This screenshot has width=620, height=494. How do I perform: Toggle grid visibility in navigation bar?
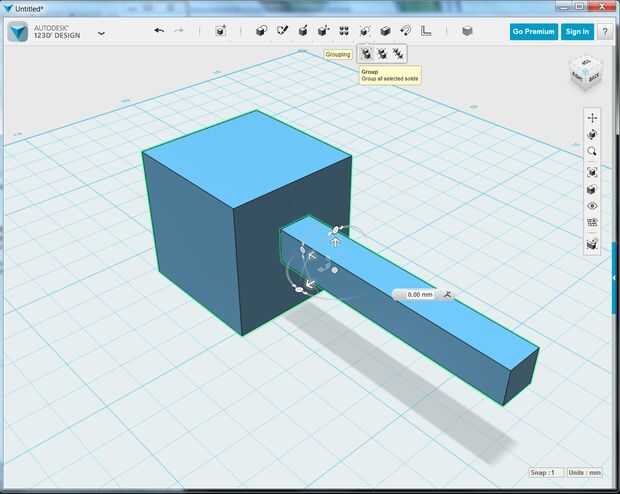(x=592, y=223)
